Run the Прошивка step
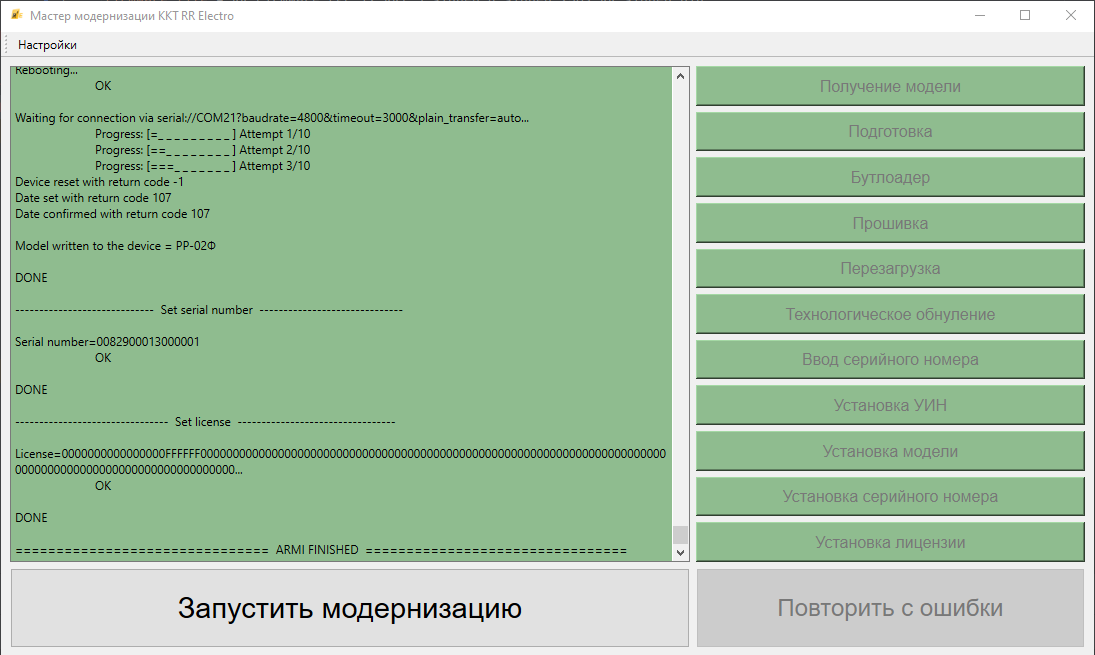 [890, 223]
